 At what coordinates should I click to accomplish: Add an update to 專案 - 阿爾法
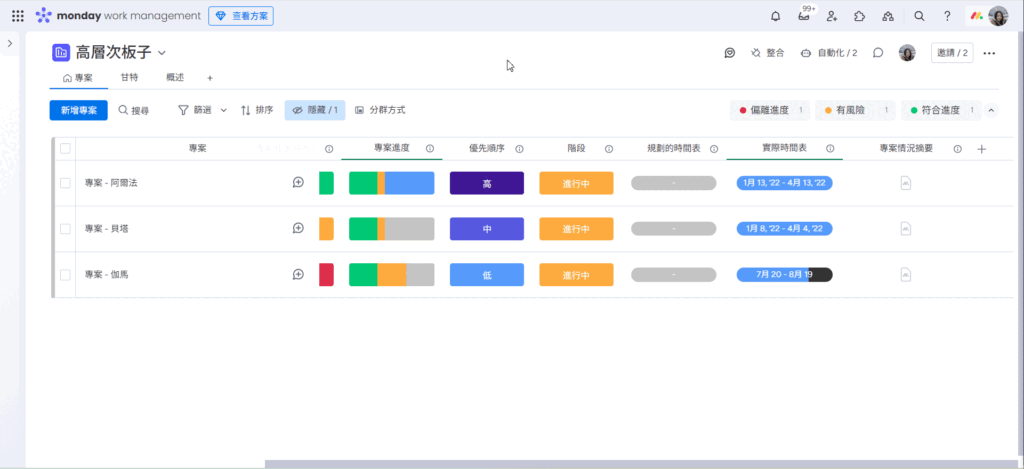pyautogui.click(x=298, y=183)
